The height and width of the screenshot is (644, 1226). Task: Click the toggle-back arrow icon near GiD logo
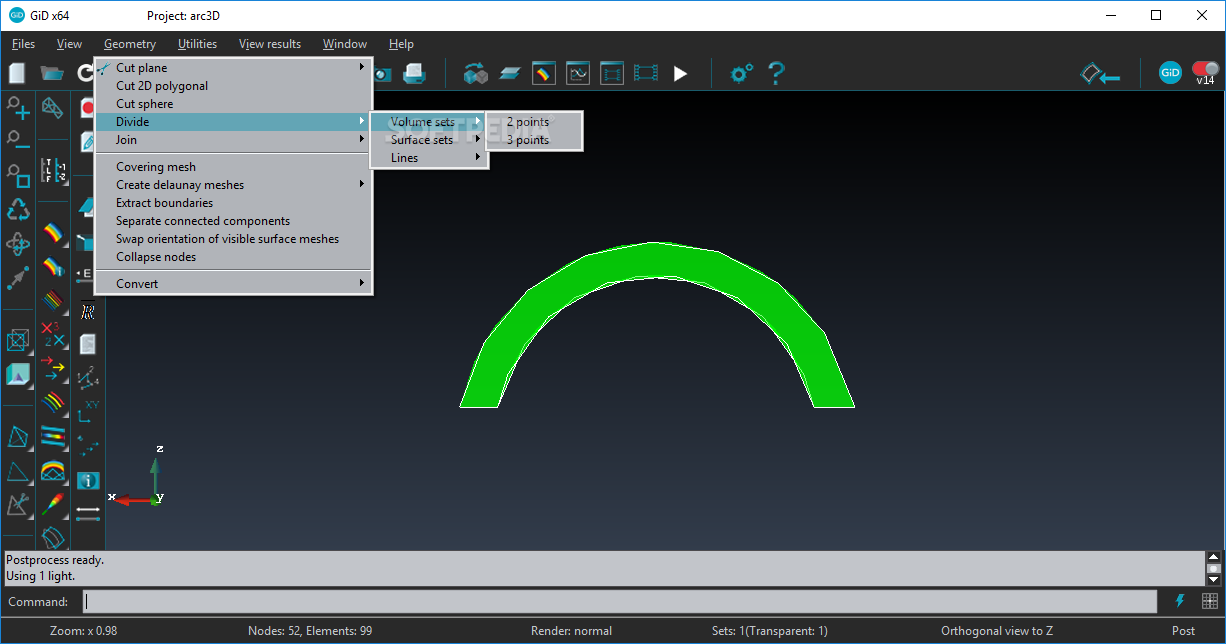(1100, 73)
